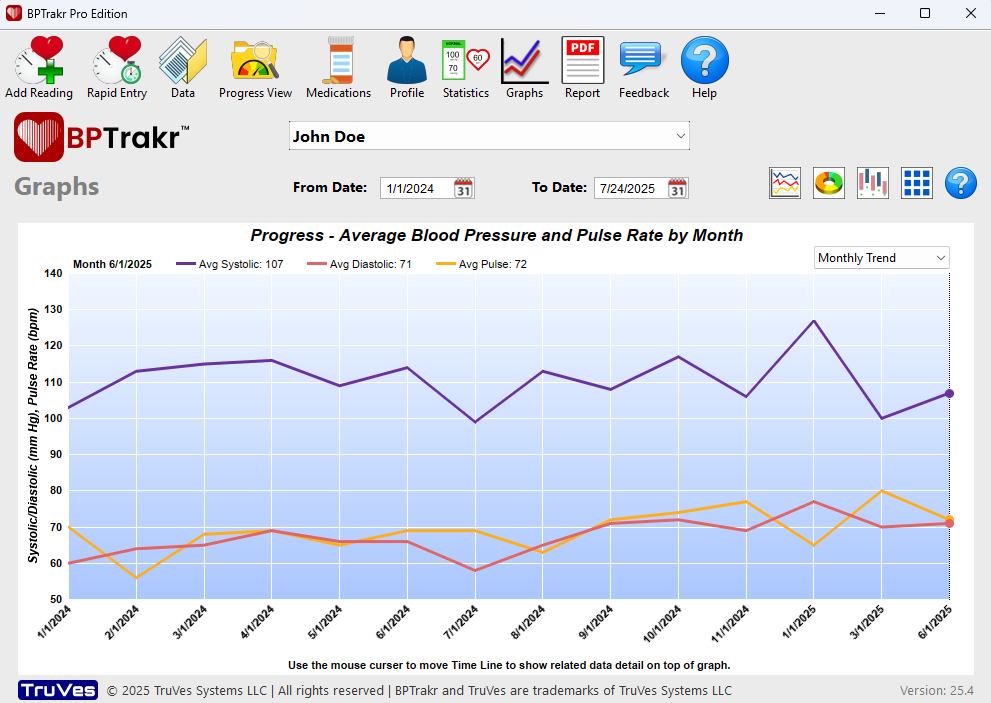Viewport: 991px width, 703px height.
Task: Open the Add Reading tool
Action: tap(38, 67)
